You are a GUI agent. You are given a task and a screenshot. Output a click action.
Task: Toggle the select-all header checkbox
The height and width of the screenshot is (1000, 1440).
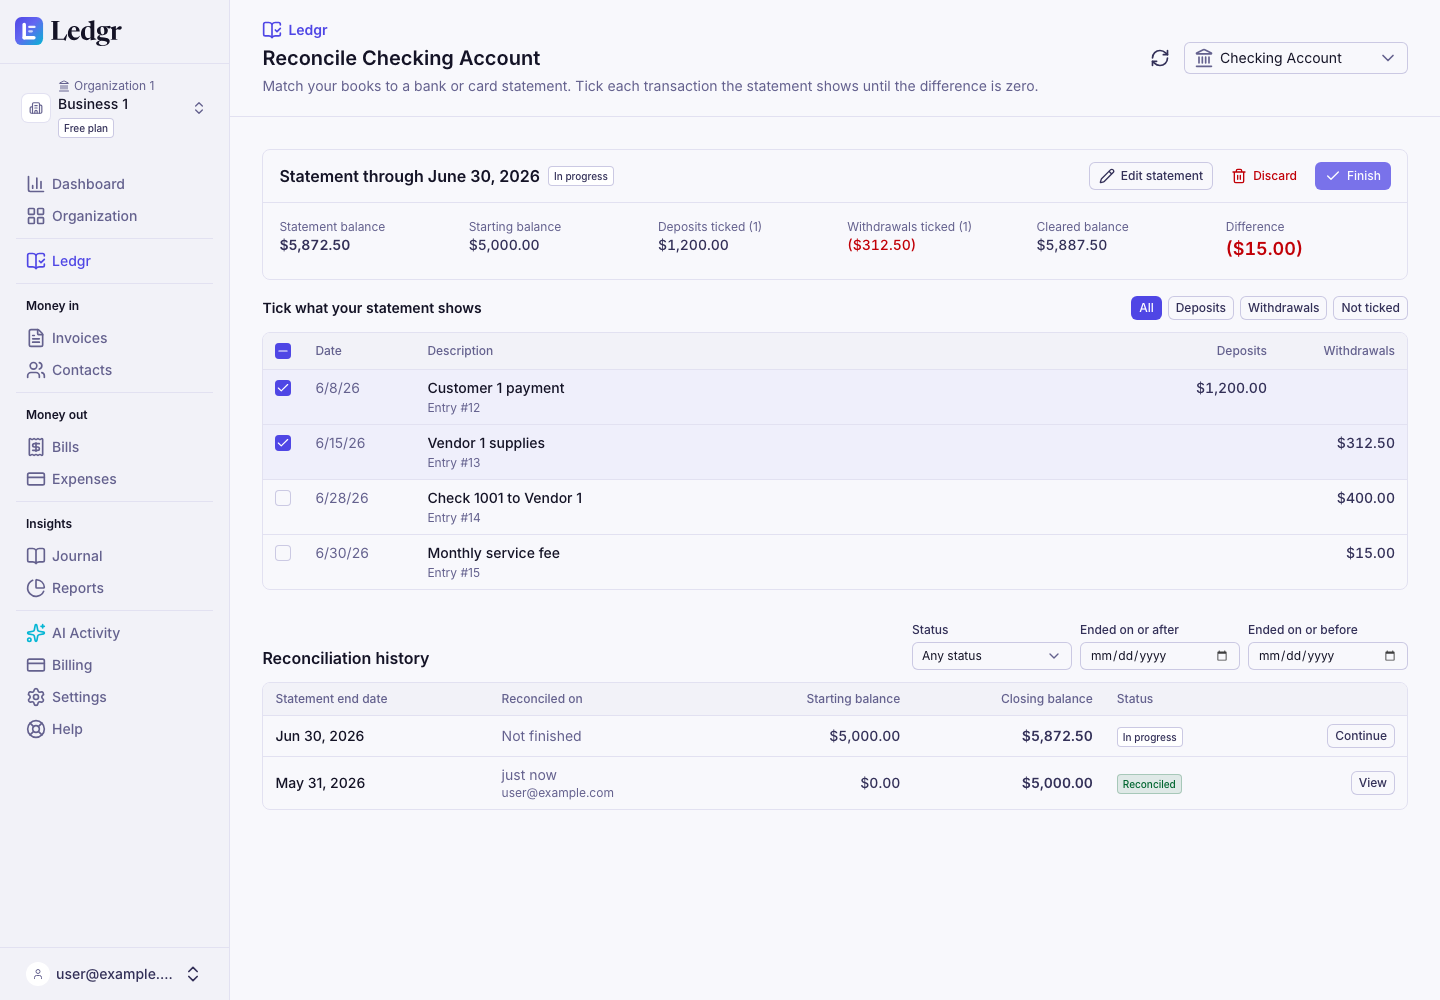point(283,351)
